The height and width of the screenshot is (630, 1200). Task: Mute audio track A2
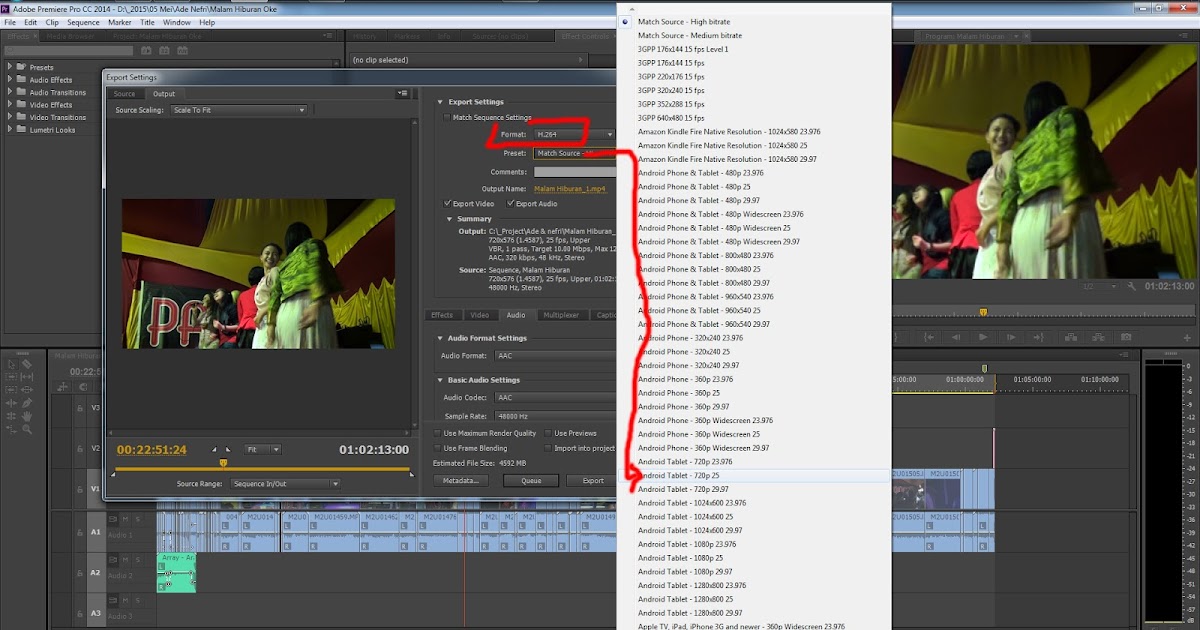[125, 559]
